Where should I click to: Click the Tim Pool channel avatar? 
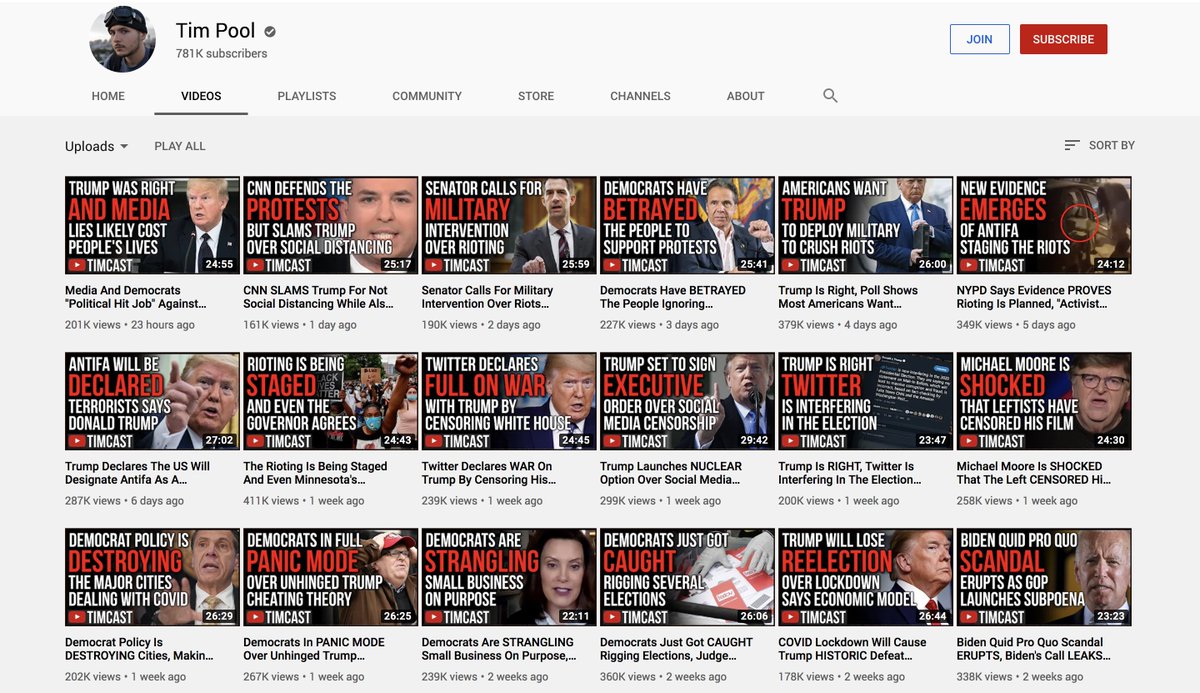click(122, 40)
